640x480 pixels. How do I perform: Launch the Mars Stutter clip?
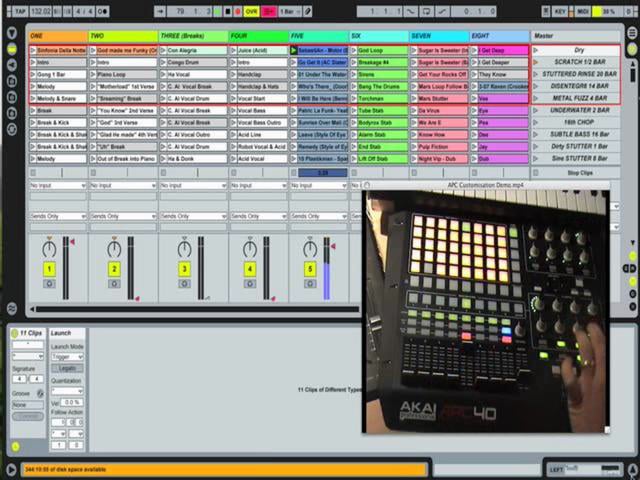[x=414, y=99]
